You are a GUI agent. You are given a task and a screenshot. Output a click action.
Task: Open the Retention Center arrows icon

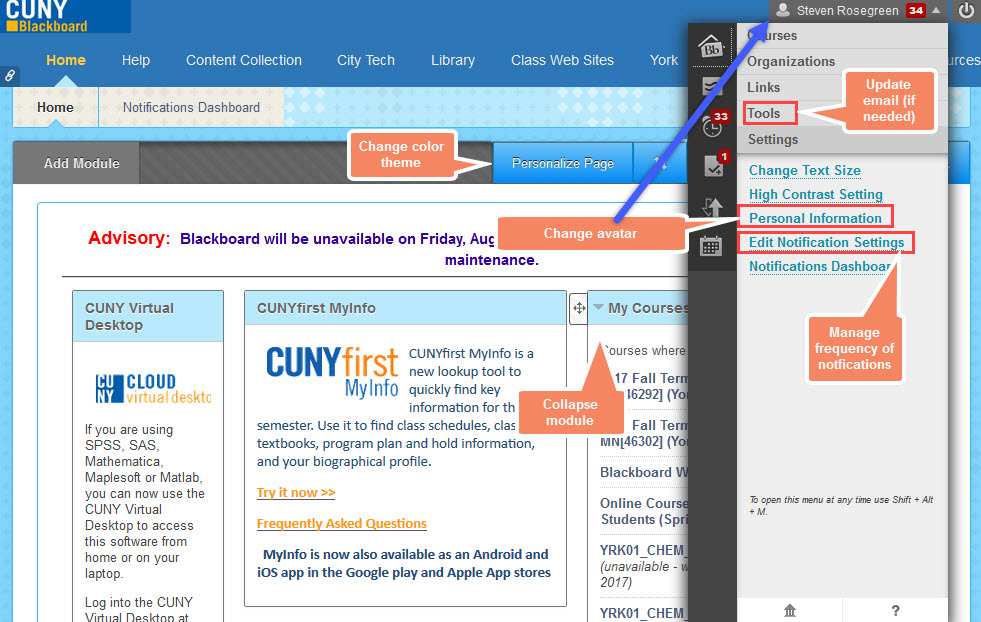click(712, 207)
